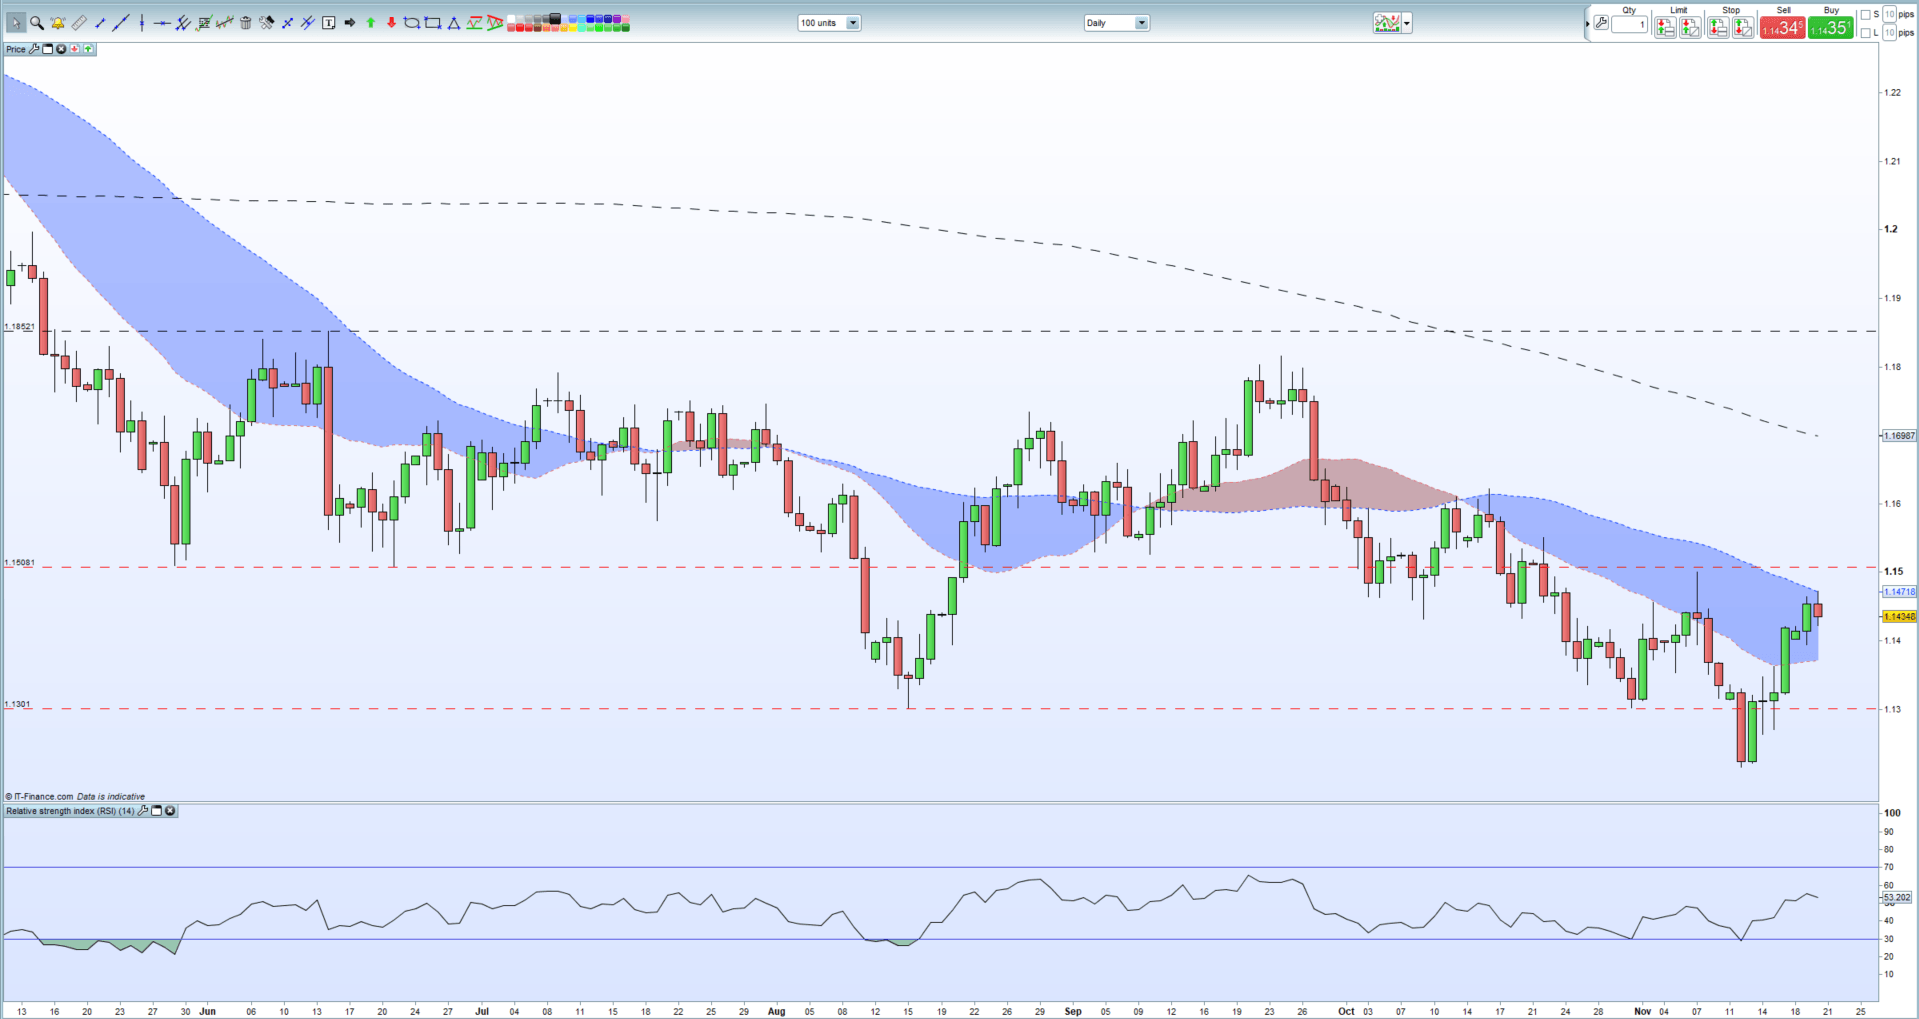Click the 1.1301 support level label
This screenshot has width=1919, height=1019.
[18, 704]
